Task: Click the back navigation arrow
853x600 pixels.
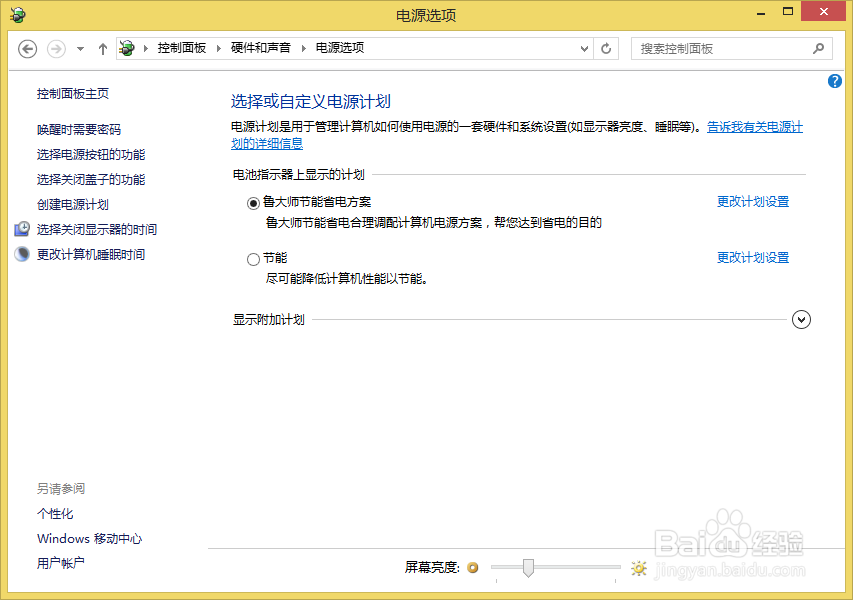Action: [x=27, y=48]
